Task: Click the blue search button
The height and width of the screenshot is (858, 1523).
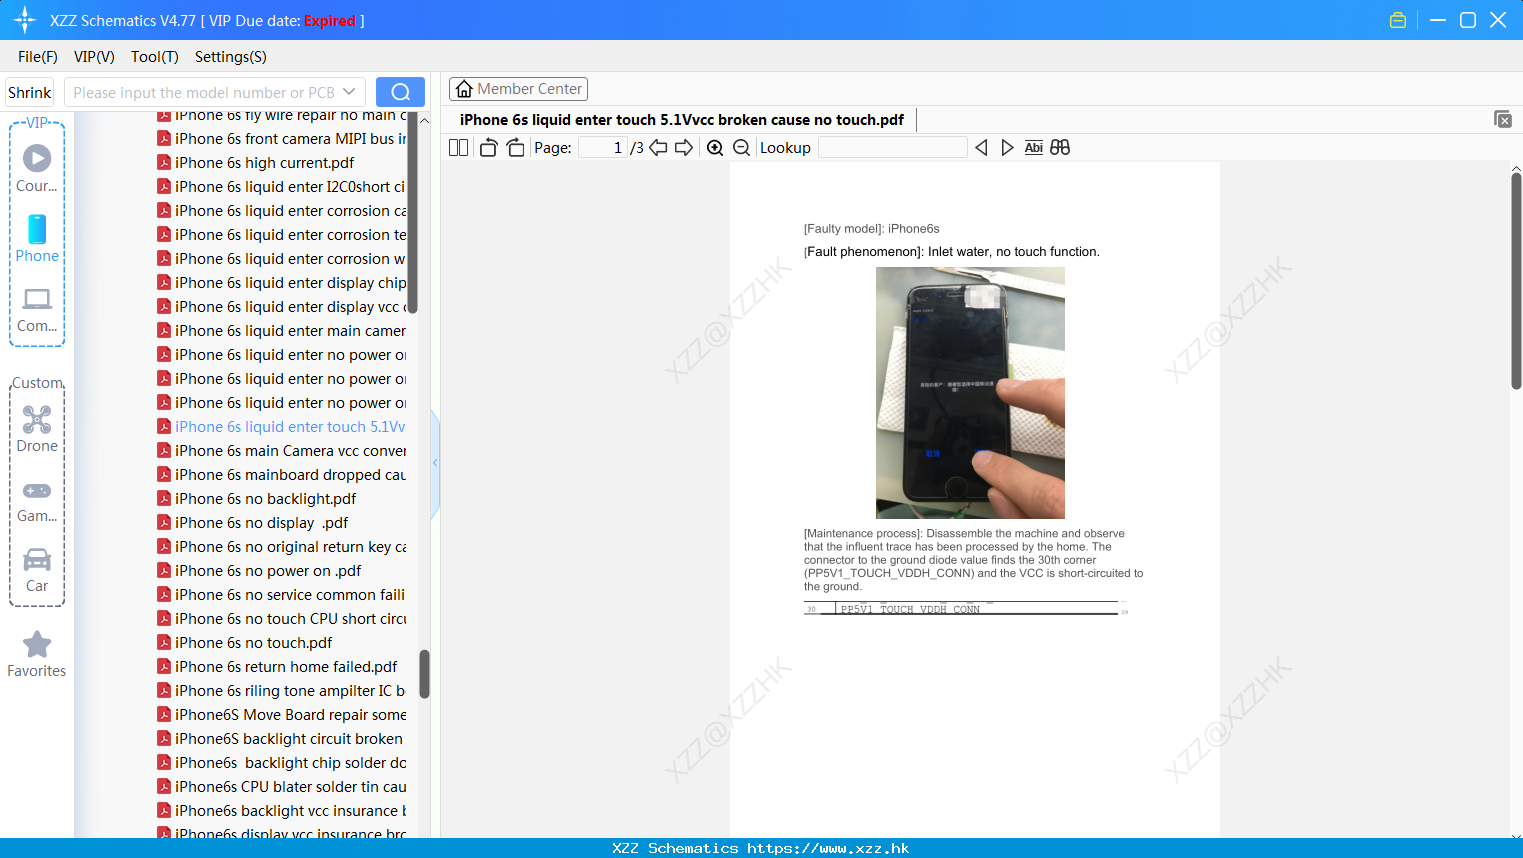Action: click(400, 92)
